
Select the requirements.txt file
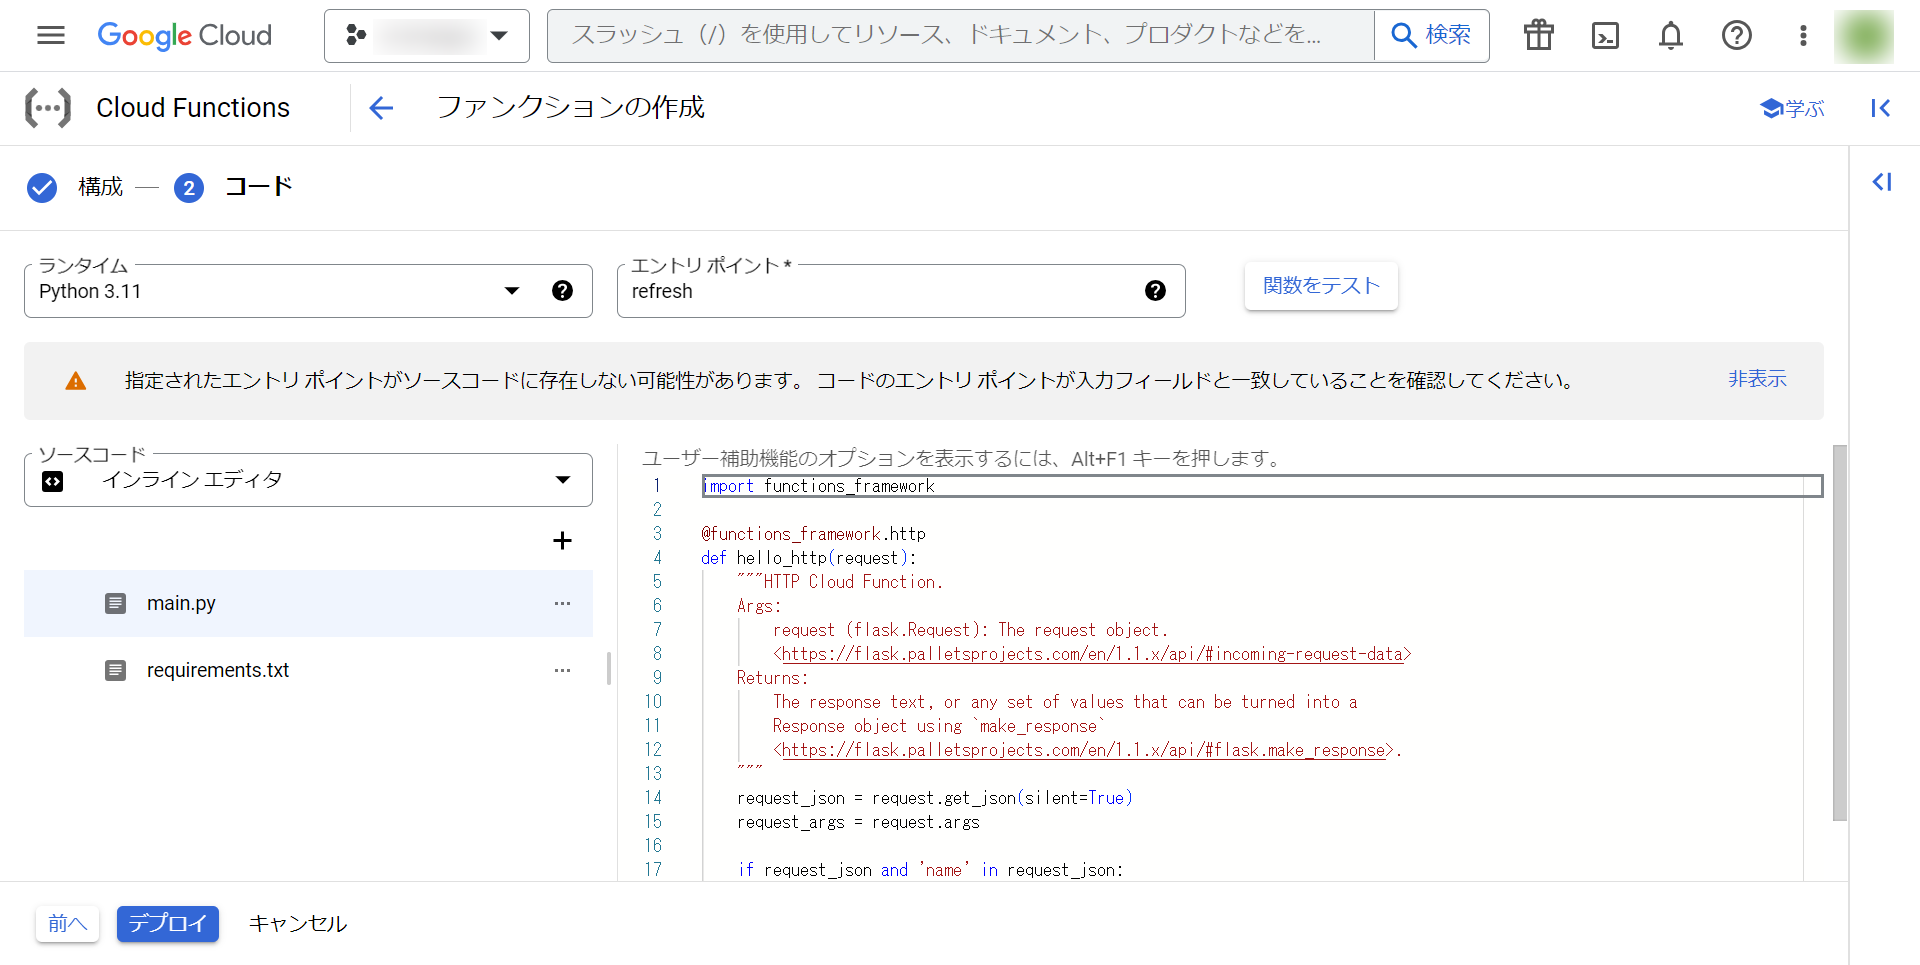218,671
